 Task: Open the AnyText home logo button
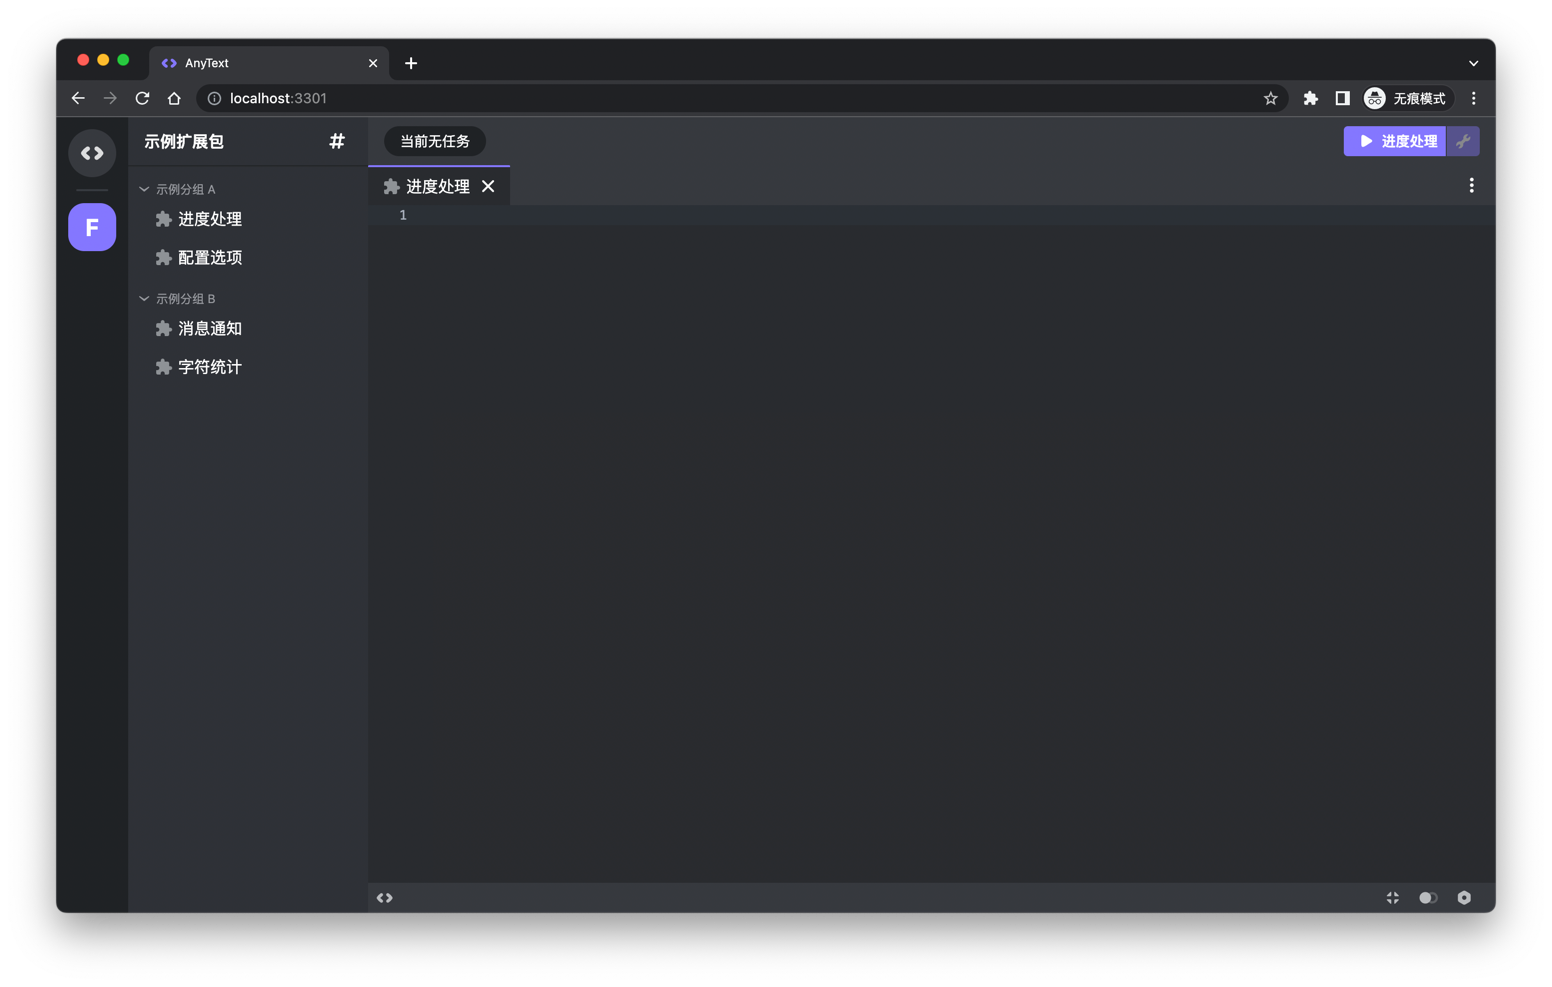pyautogui.click(x=92, y=153)
